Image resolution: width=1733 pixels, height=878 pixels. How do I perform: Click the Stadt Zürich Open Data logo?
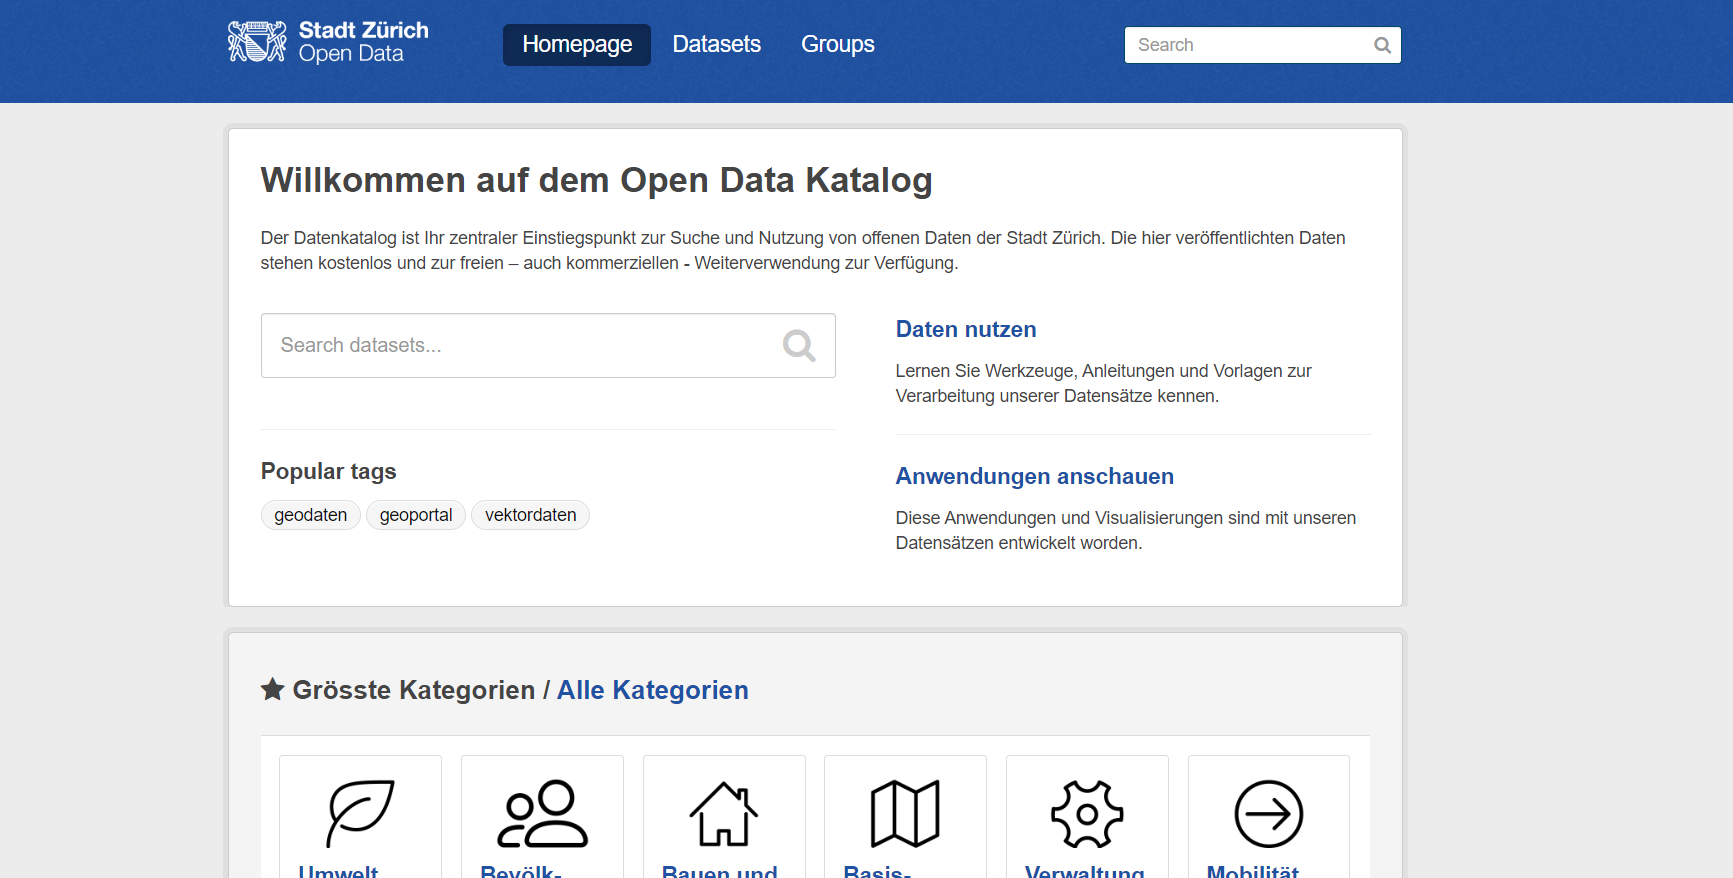point(328,43)
